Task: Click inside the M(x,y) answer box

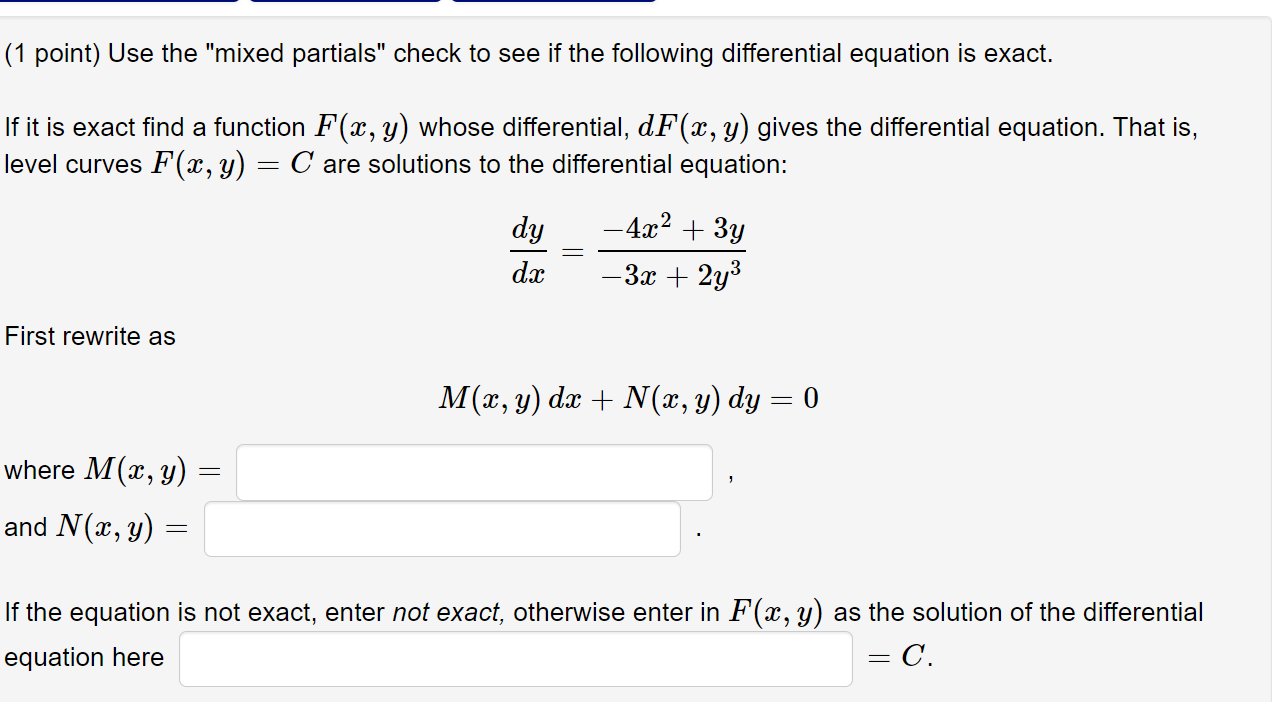Action: 473,471
